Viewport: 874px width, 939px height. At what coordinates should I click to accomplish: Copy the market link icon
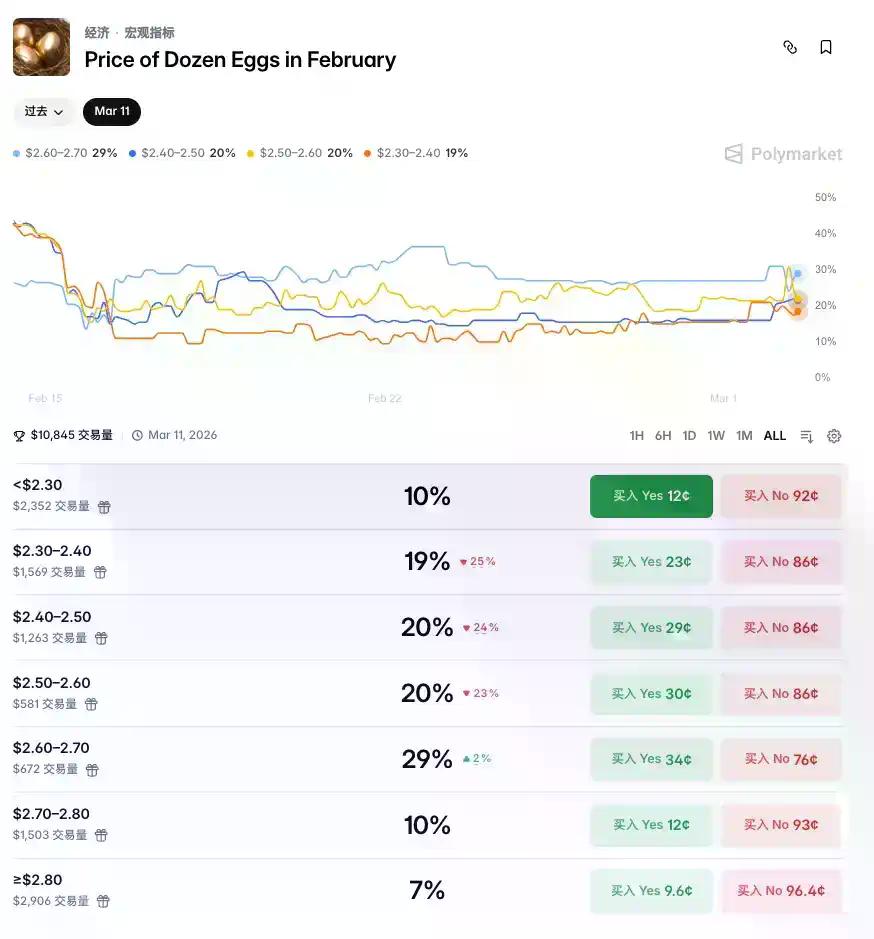(x=790, y=47)
